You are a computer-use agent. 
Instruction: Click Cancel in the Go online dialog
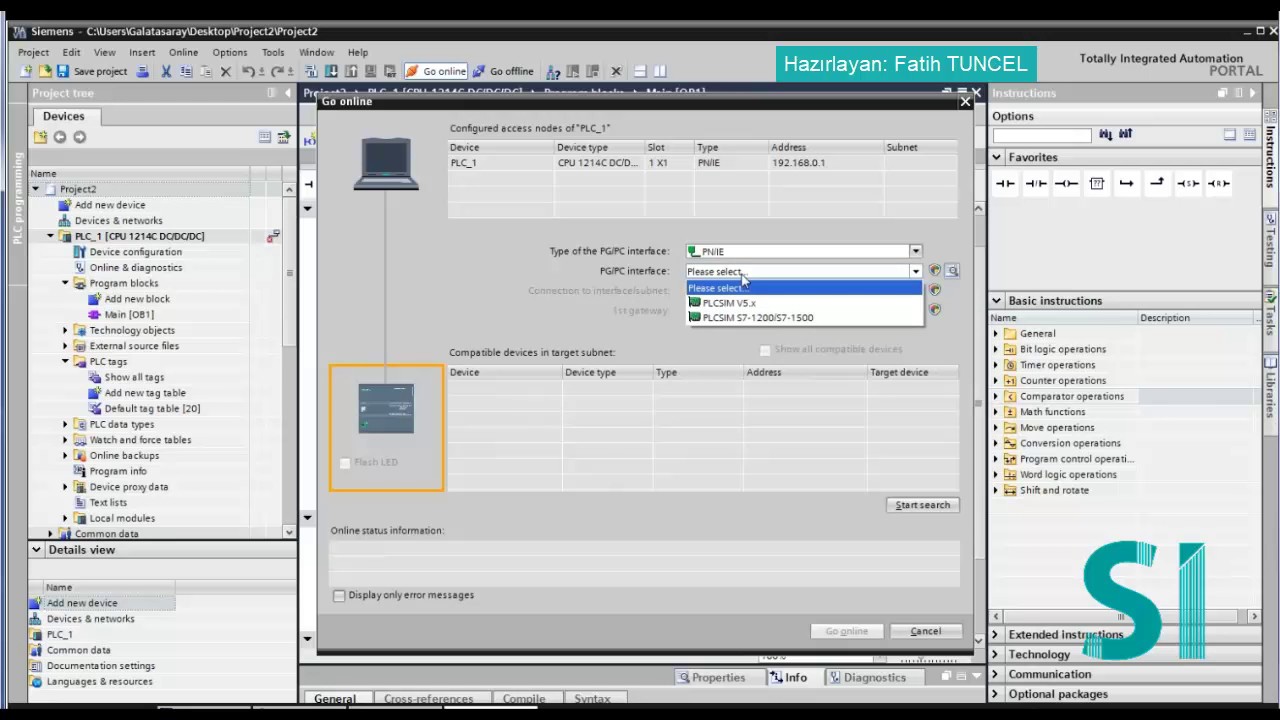925,631
